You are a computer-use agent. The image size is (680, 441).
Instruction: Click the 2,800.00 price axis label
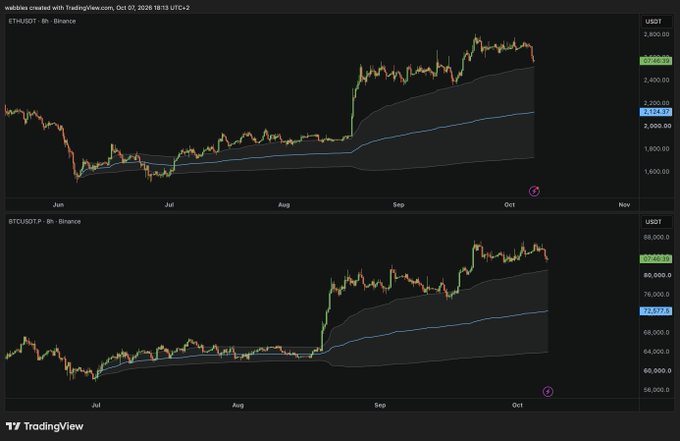656,34
